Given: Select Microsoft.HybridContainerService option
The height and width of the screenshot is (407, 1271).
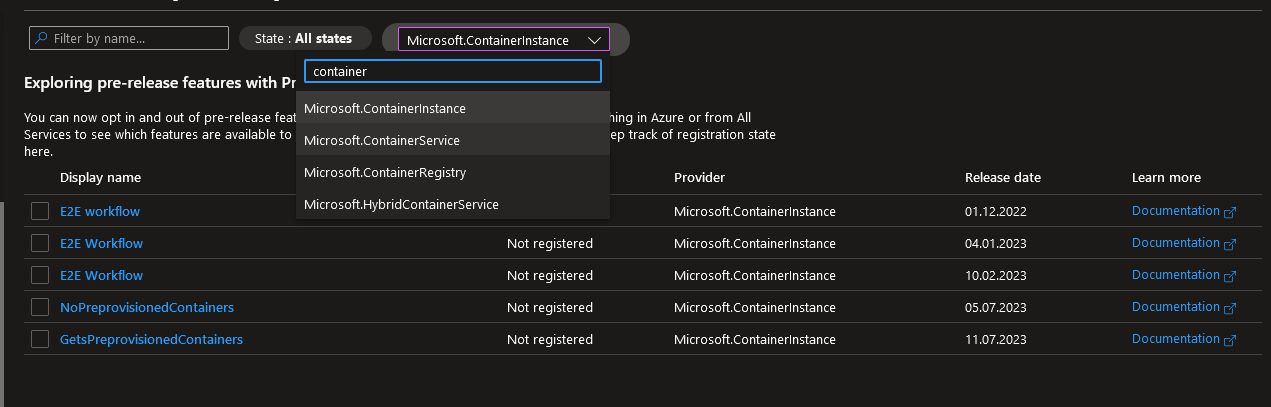Looking at the screenshot, I should tap(452, 204).
